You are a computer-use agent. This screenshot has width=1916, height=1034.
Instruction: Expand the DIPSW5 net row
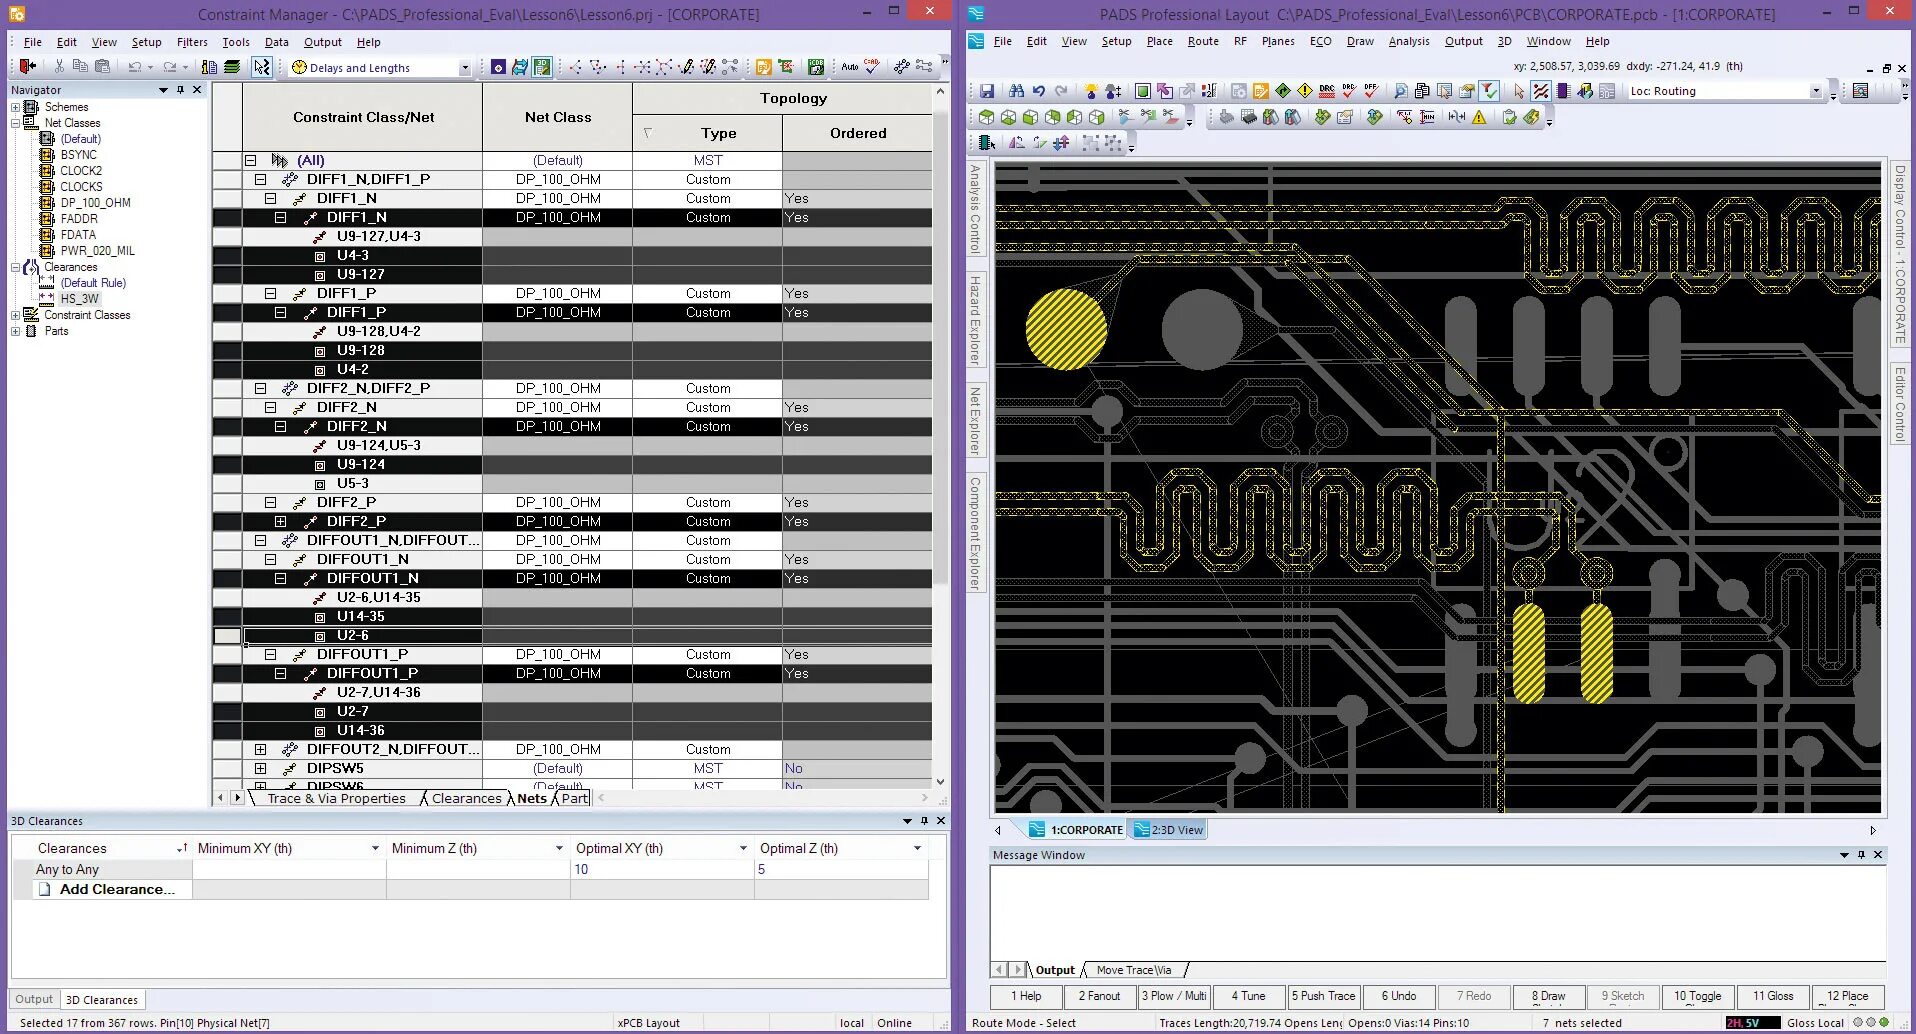click(260, 769)
